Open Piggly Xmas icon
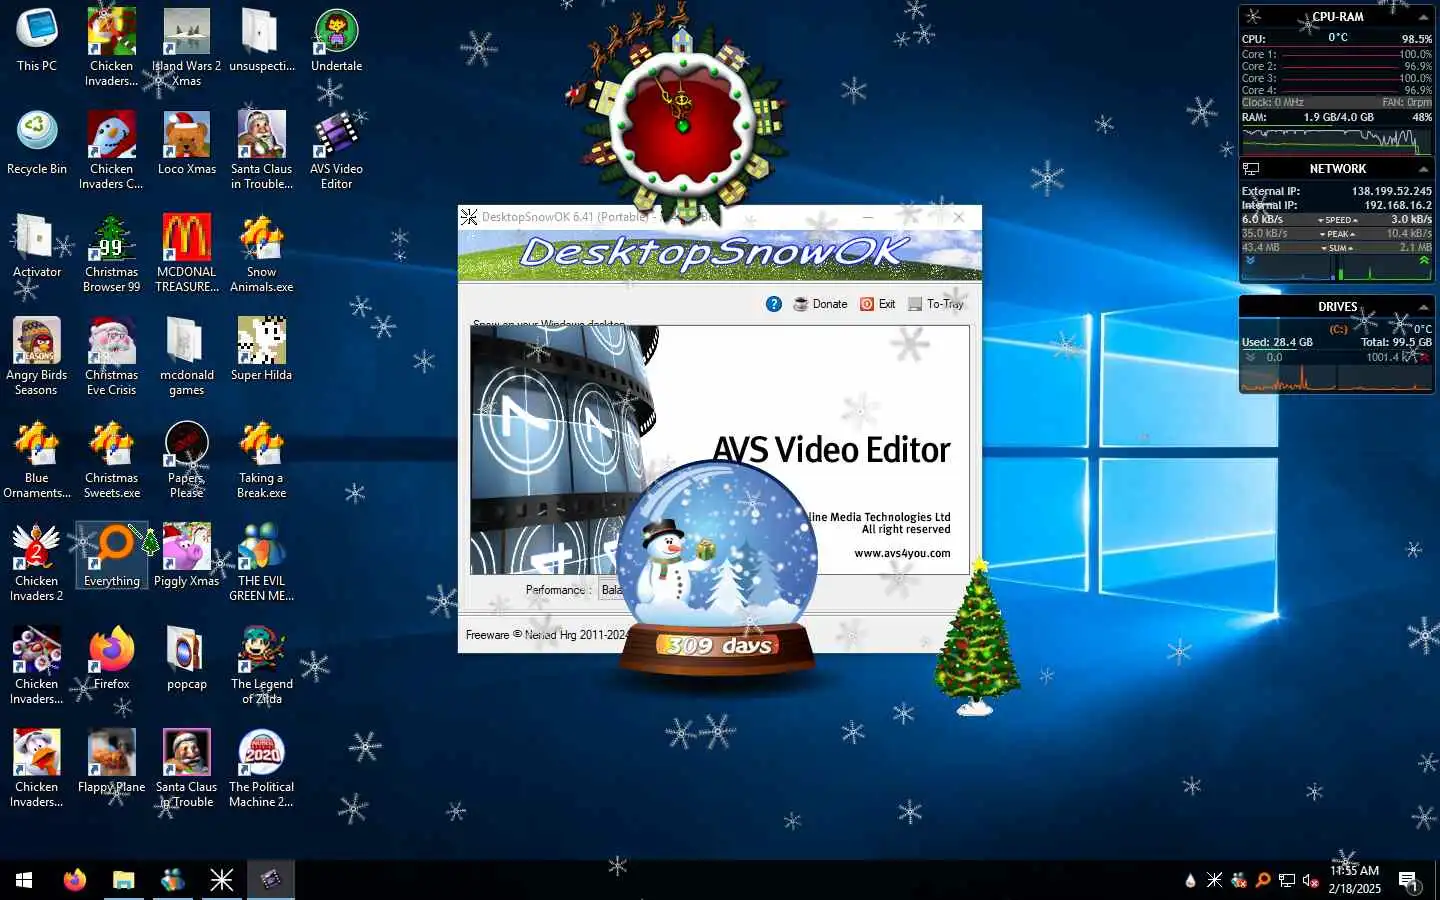1440x900 pixels. (186, 555)
